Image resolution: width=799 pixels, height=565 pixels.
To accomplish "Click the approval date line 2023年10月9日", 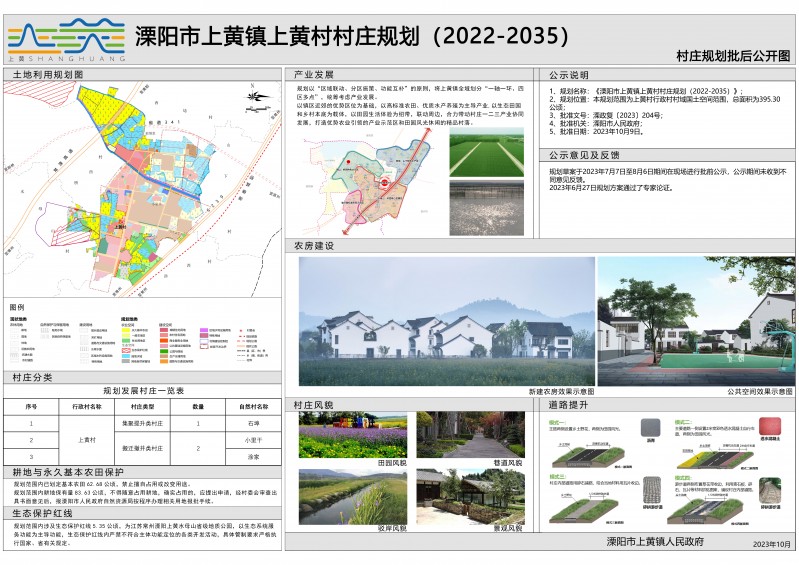I will 597,131.
